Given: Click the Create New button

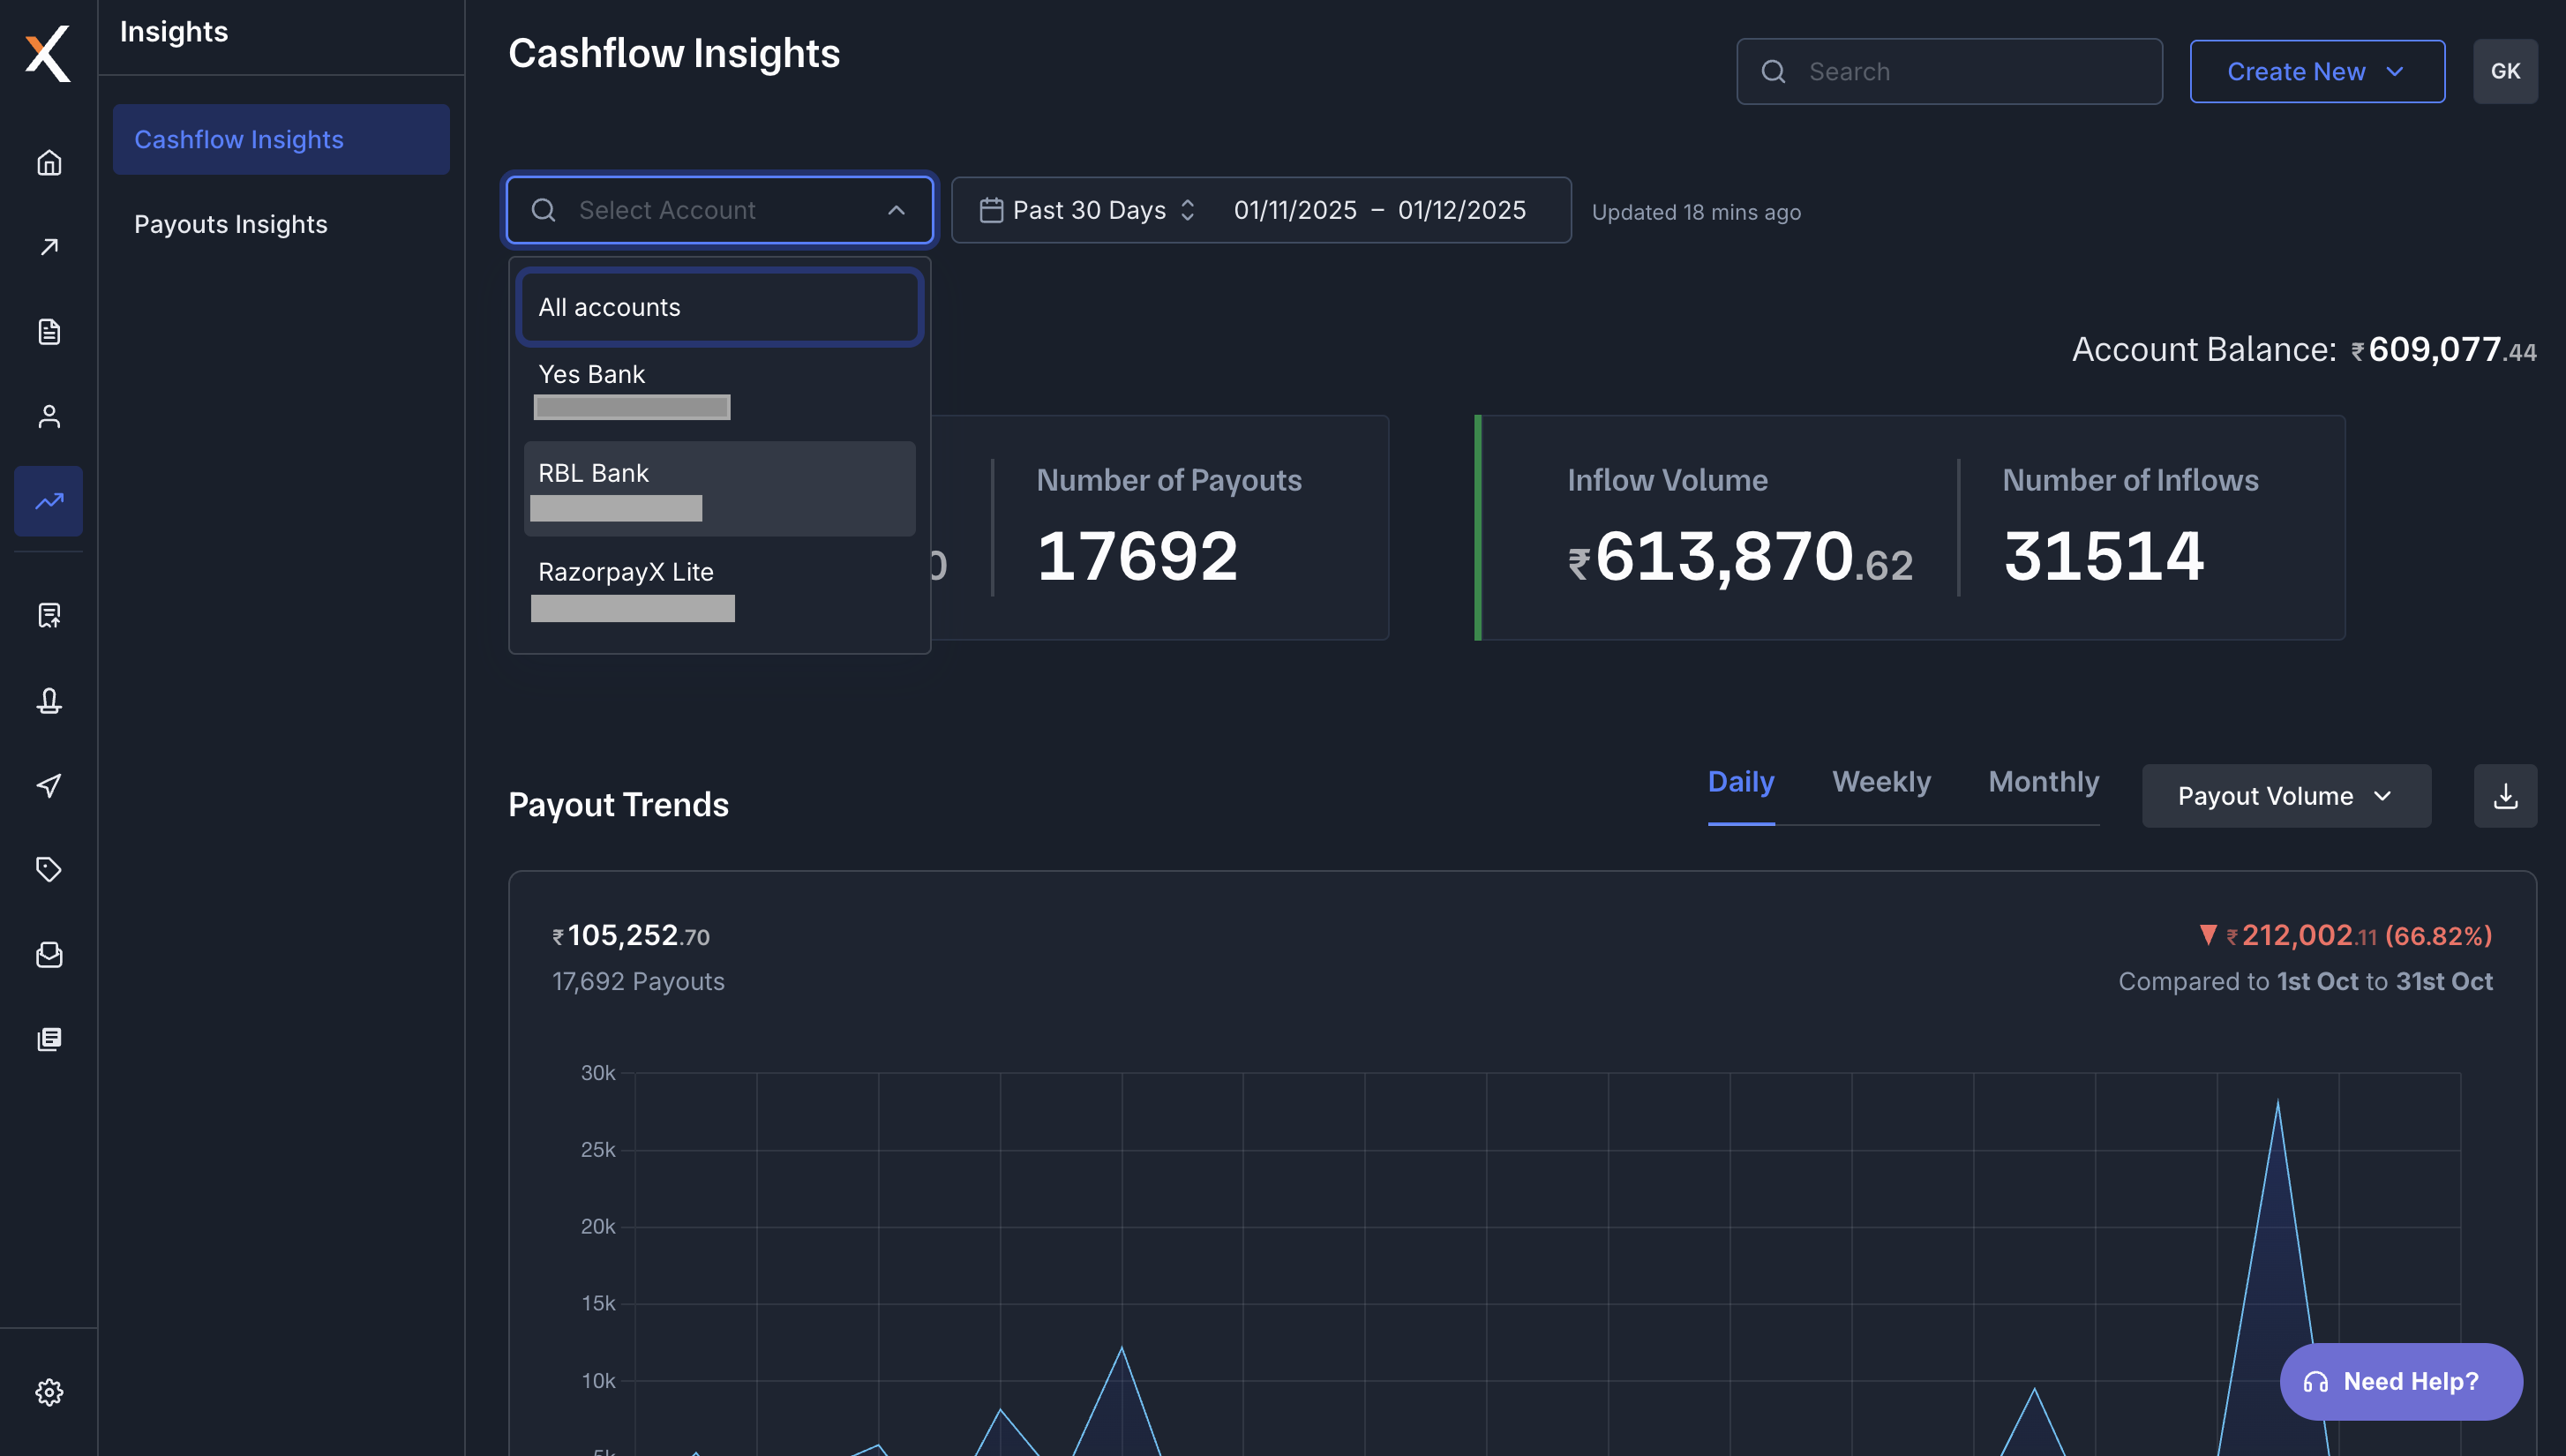Looking at the screenshot, I should click(2317, 70).
